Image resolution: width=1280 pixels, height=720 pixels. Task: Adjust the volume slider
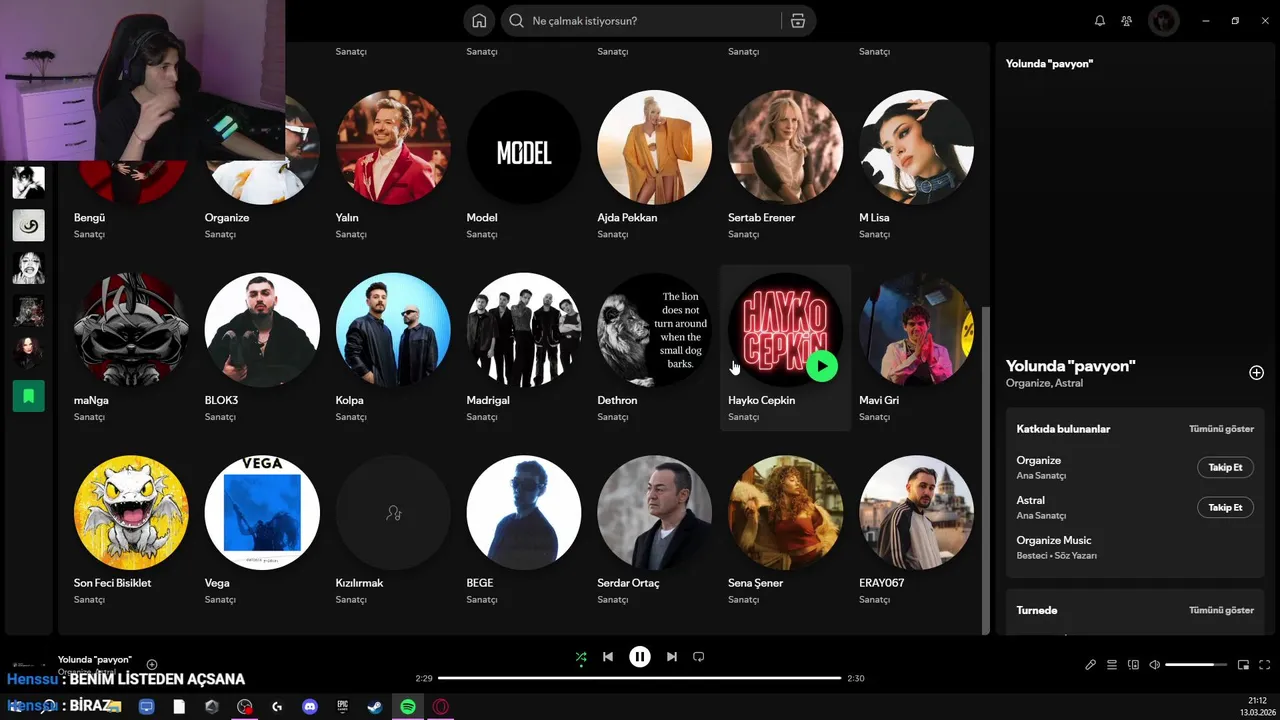(1196, 665)
